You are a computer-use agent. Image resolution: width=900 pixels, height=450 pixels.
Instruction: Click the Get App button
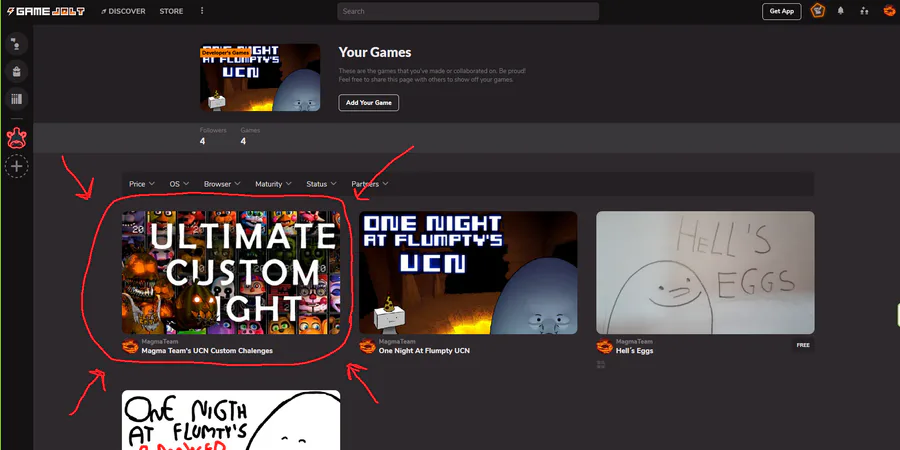[x=781, y=11]
